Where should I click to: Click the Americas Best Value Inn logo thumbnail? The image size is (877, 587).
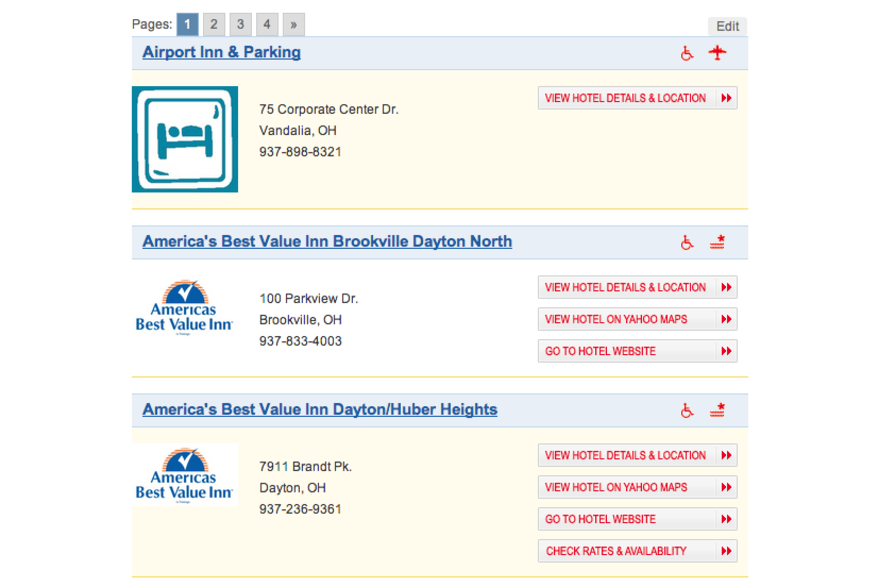tap(184, 306)
